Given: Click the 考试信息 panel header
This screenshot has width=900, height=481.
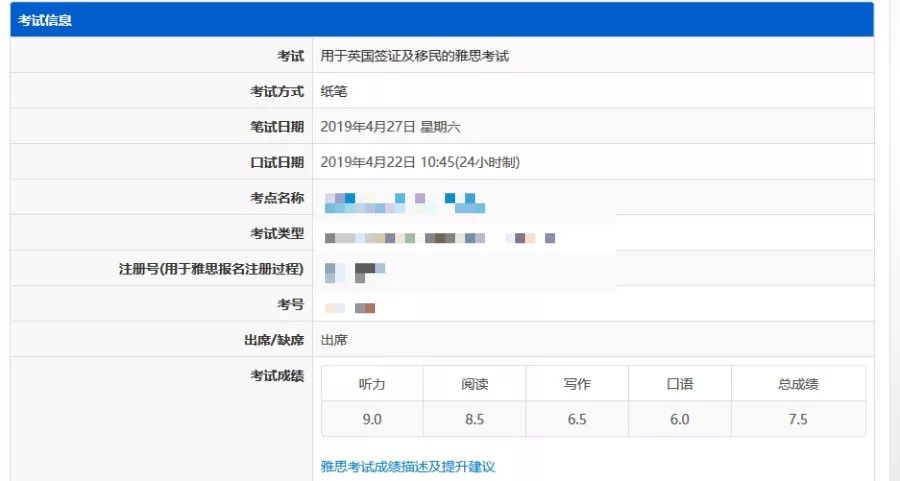Looking at the screenshot, I should pos(442,20).
